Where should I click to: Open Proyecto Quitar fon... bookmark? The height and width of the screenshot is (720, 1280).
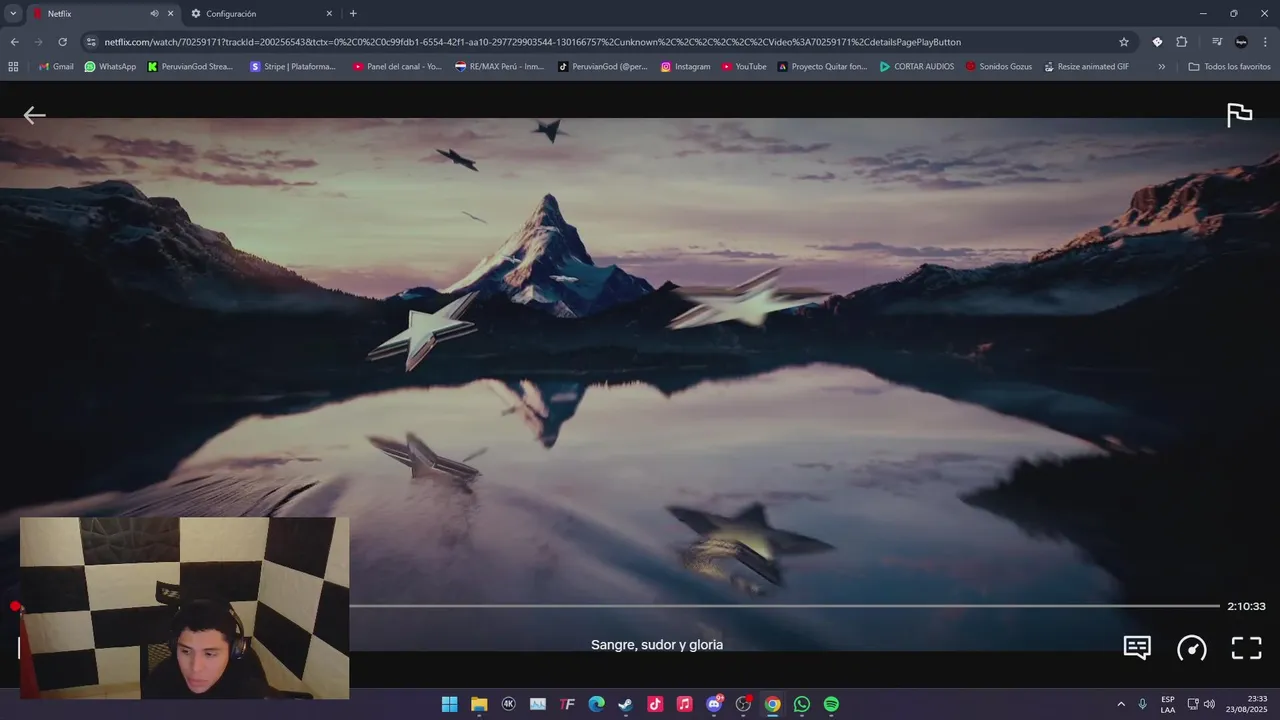tap(822, 67)
